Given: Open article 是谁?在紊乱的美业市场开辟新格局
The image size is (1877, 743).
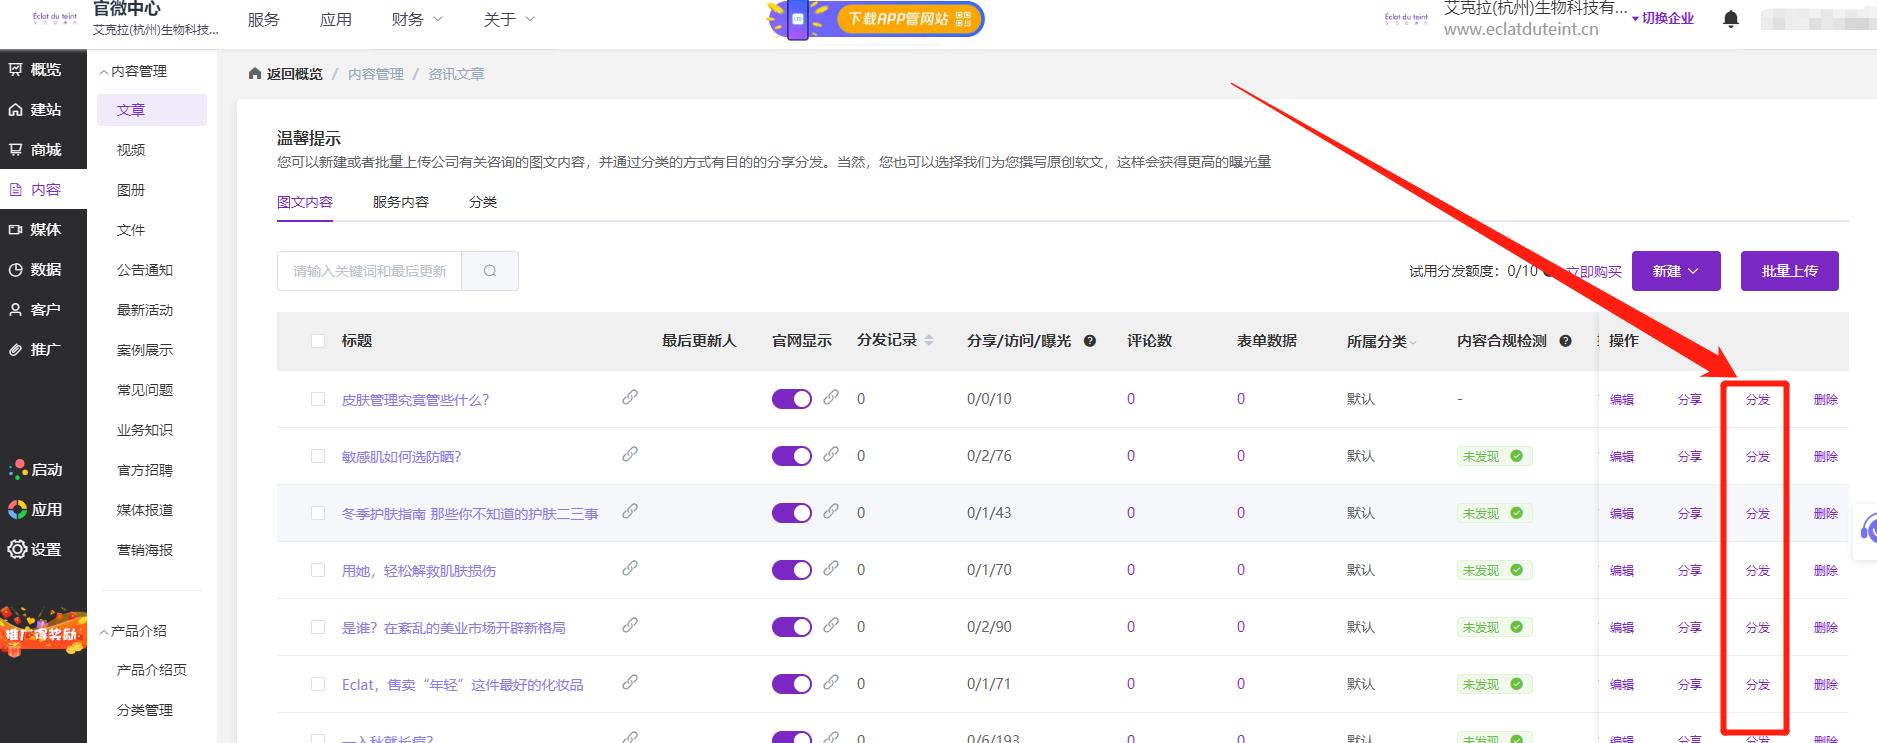Looking at the screenshot, I should [454, 628].
